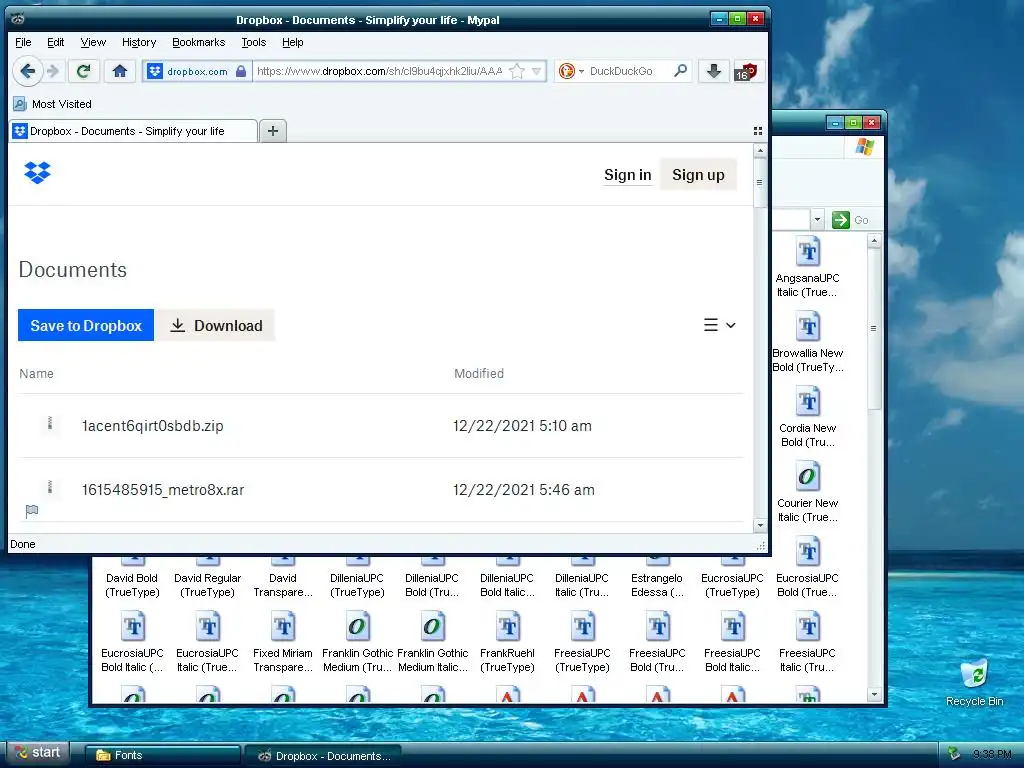Click the search magnifier icon
The width and height of the screenshot is (1024, 768).
point(680,71)
